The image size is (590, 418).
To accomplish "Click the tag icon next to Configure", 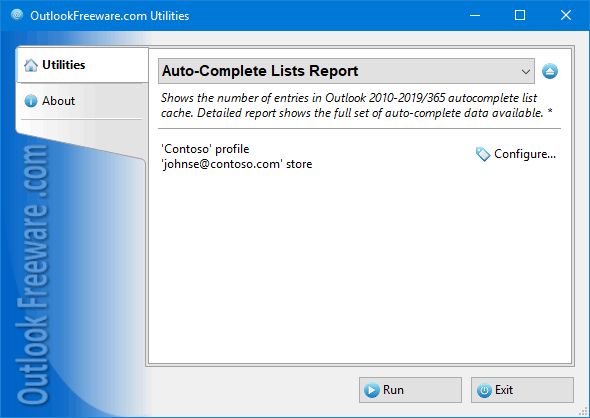I will [x=483, y=154].
